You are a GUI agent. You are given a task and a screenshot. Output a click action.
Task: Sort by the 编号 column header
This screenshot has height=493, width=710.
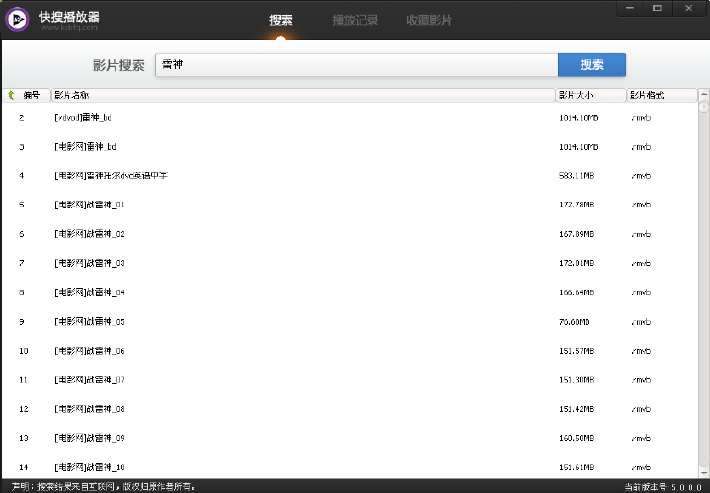(x=27, y=95)
